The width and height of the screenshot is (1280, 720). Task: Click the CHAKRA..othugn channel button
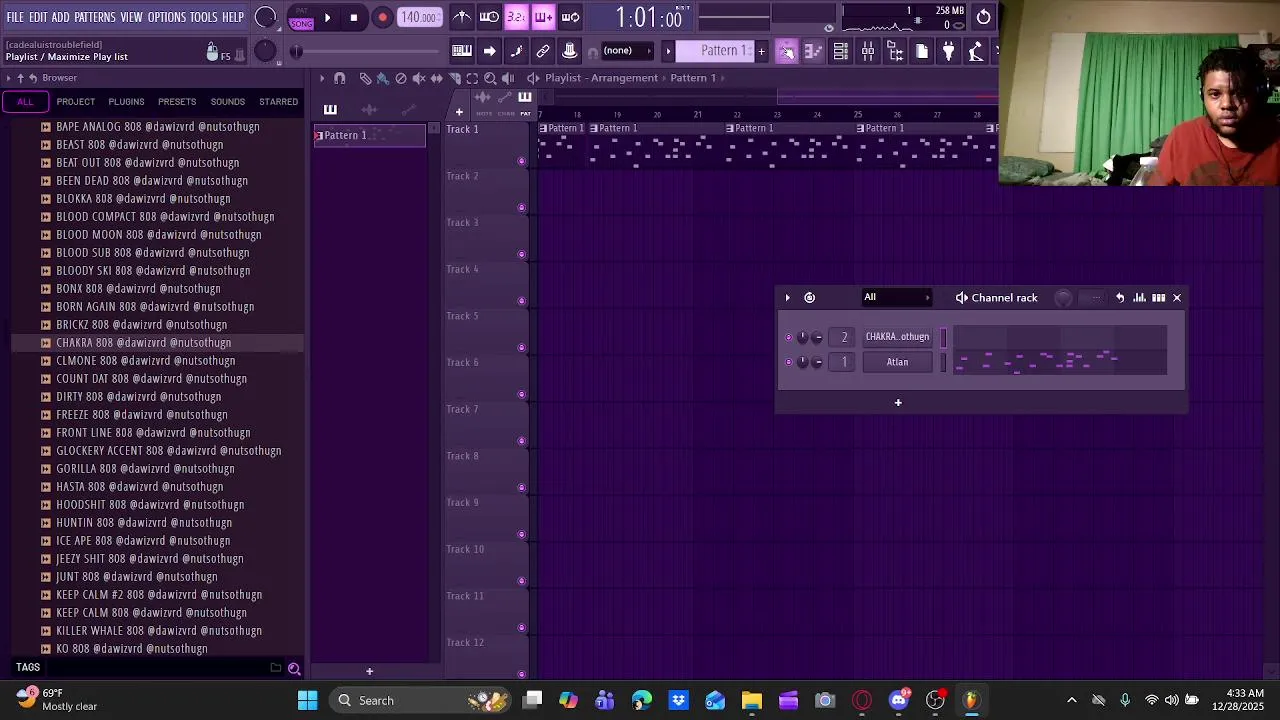[897, 337]
